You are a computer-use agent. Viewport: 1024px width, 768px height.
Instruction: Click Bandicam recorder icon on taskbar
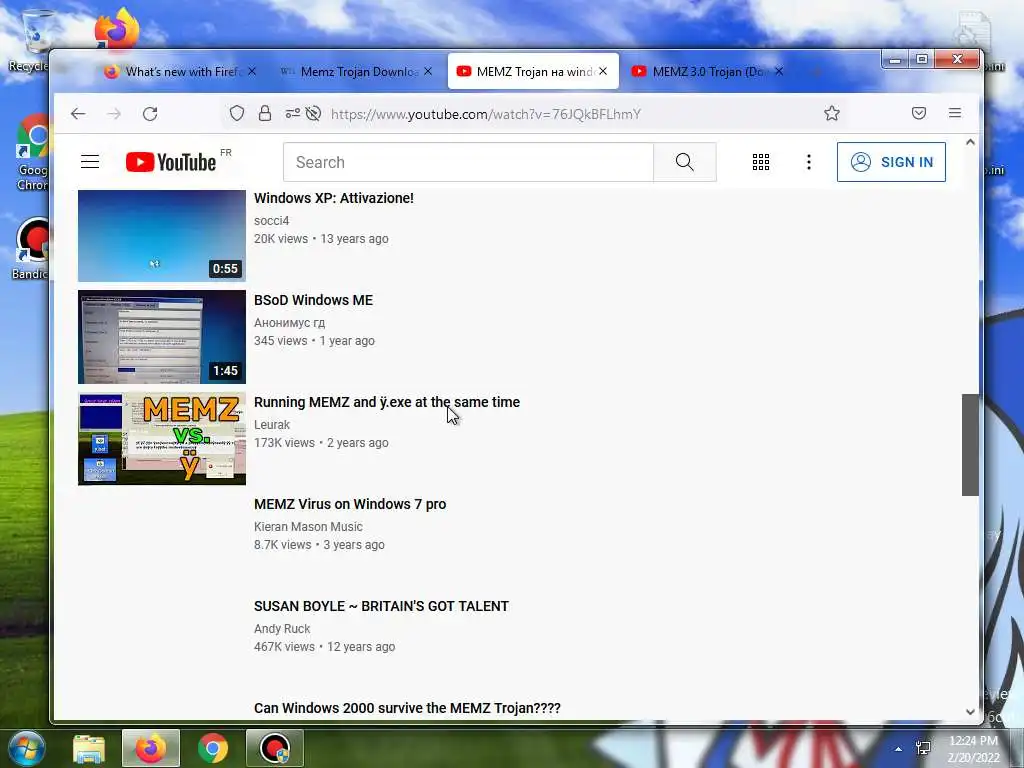(x=275, y=748)
